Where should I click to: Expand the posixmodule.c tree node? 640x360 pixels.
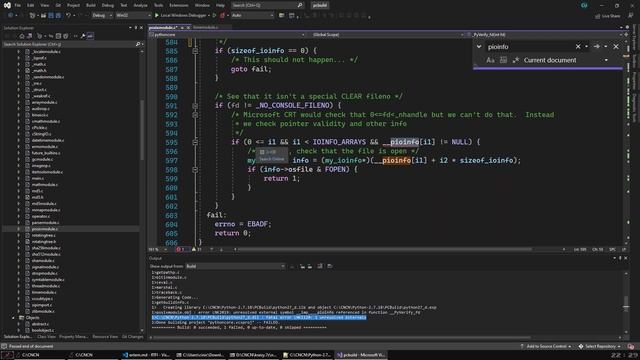pos(19,229)
